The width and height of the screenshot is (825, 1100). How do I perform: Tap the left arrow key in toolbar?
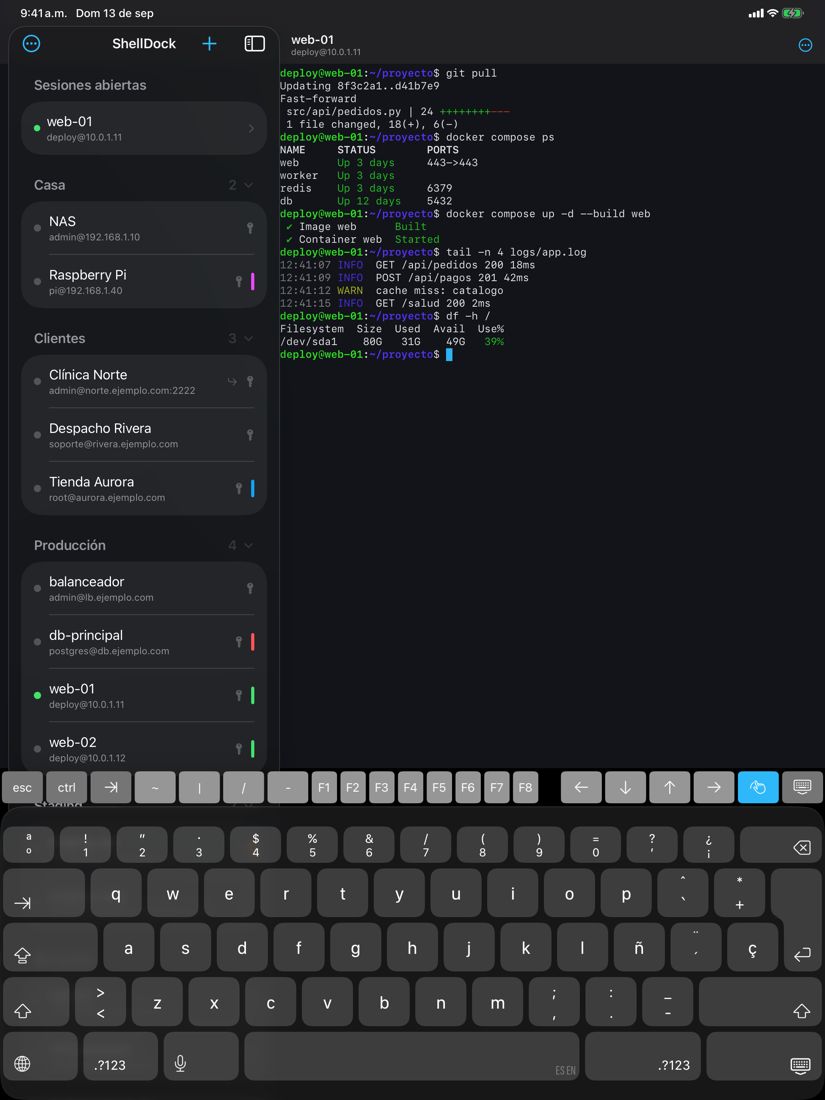(x=581, y=787)
